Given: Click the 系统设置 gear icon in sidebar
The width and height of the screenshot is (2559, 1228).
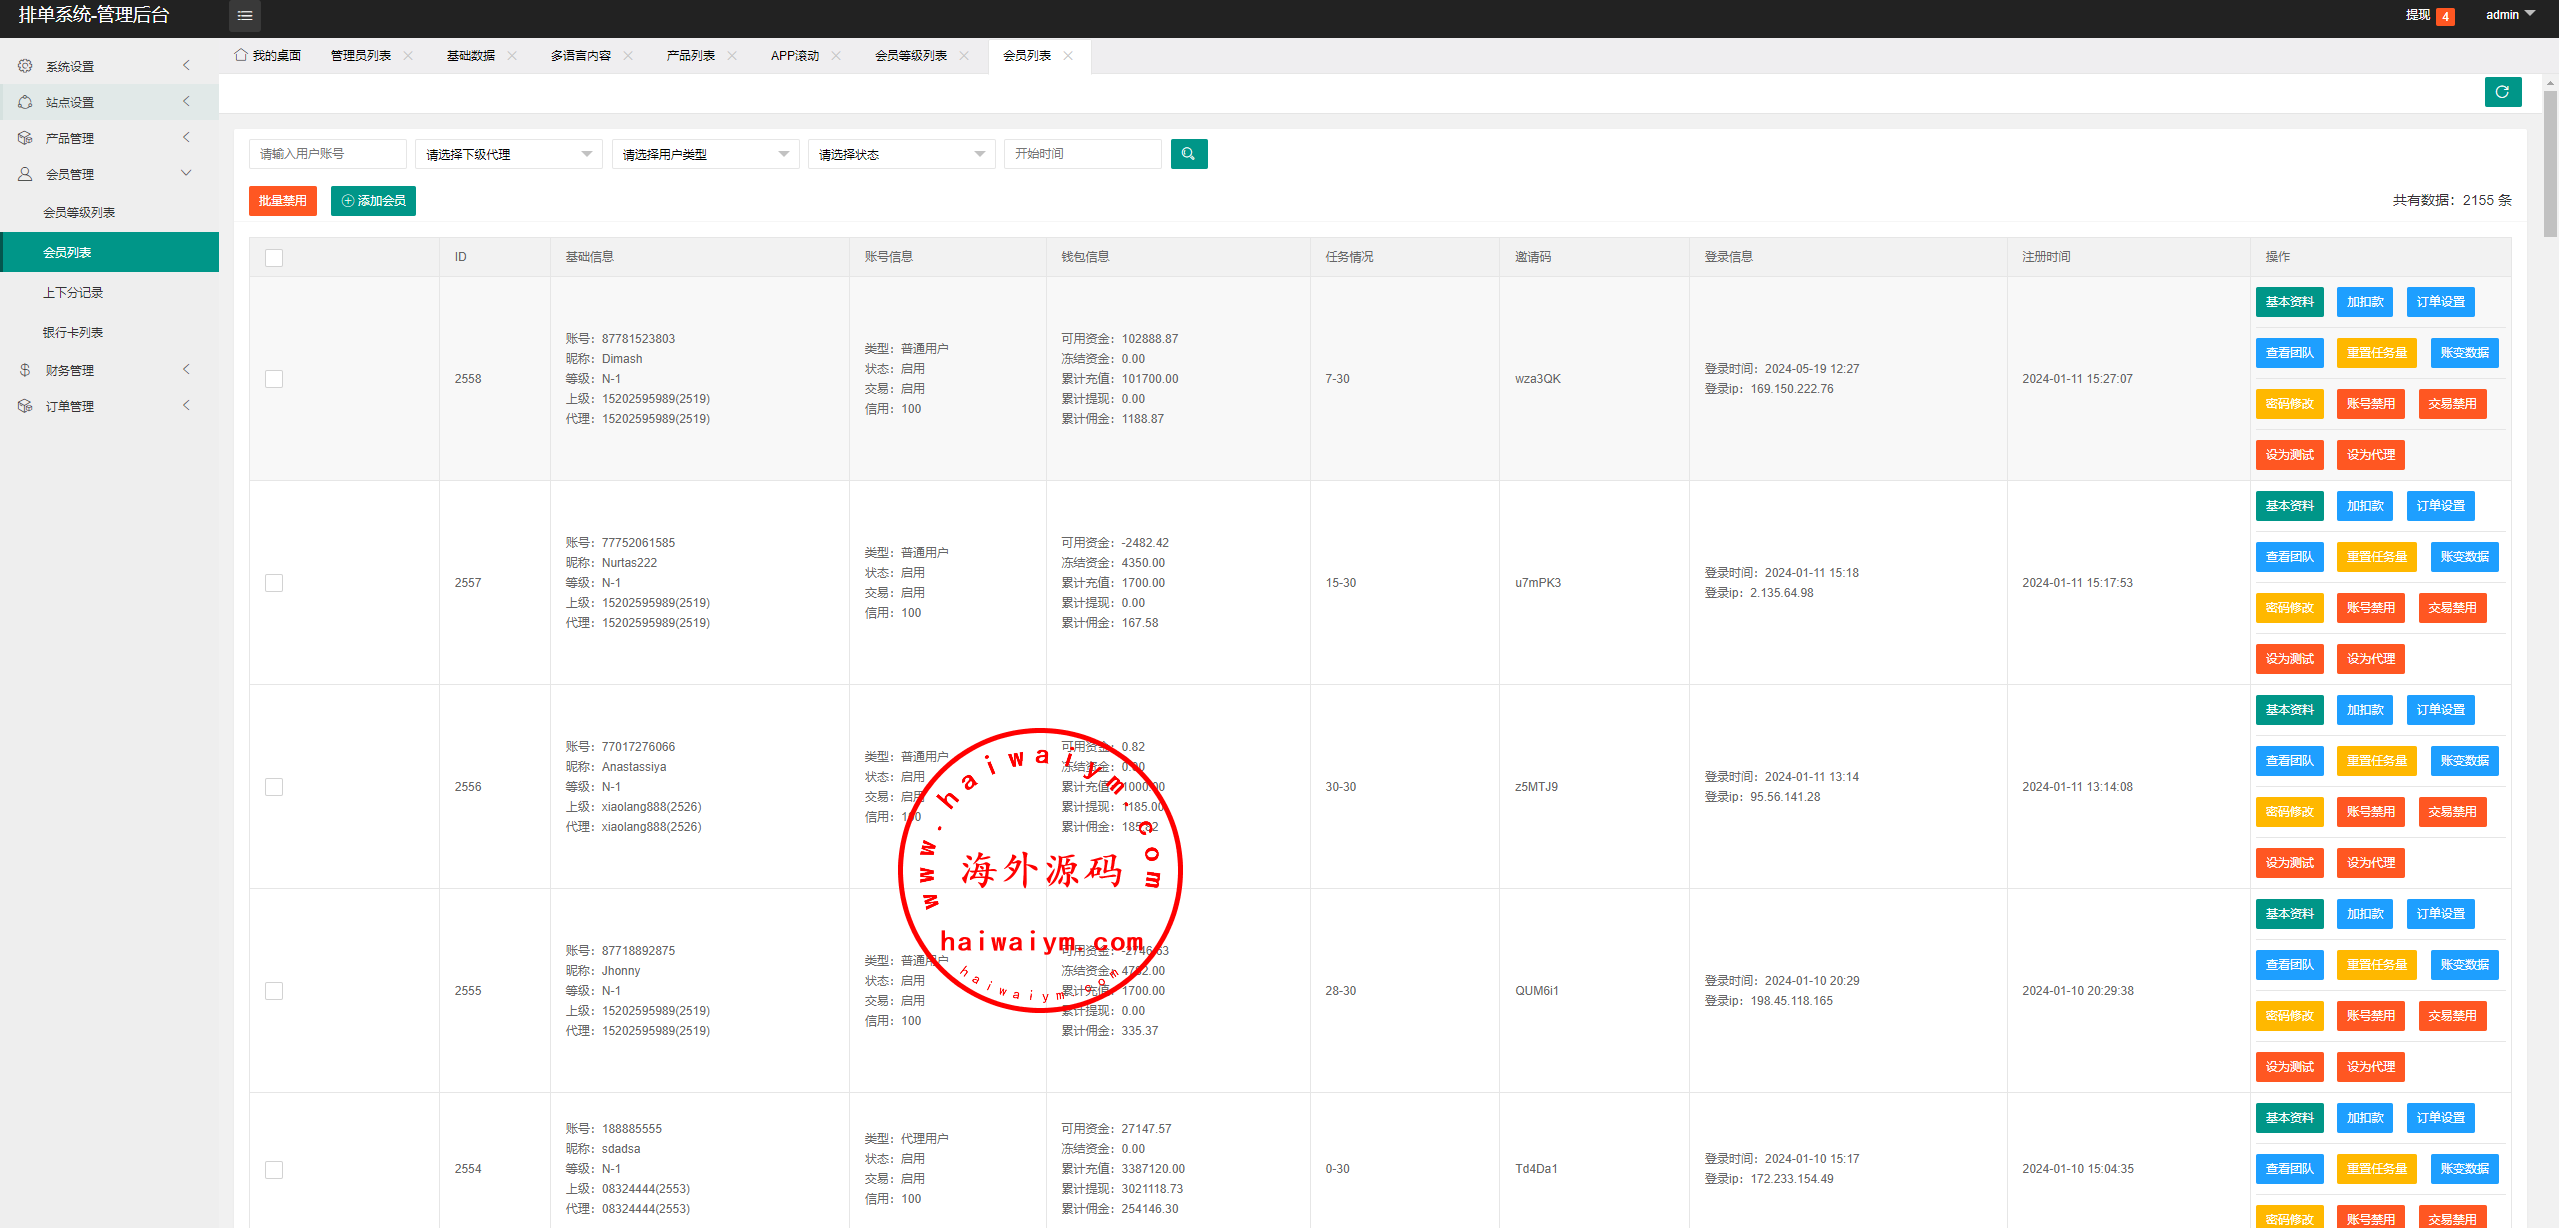Looking at the screenshot, I should pos(25,66).
